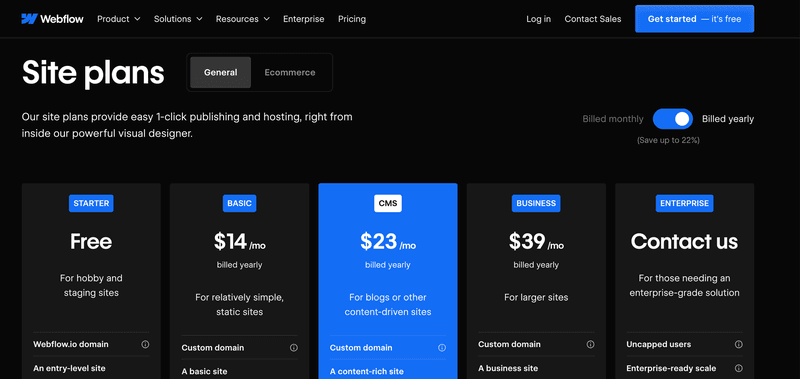Open info icon for Business plan Custom domain
This screenshot has width=800, height=379.
pyautogui.click(x=590, y=344)
